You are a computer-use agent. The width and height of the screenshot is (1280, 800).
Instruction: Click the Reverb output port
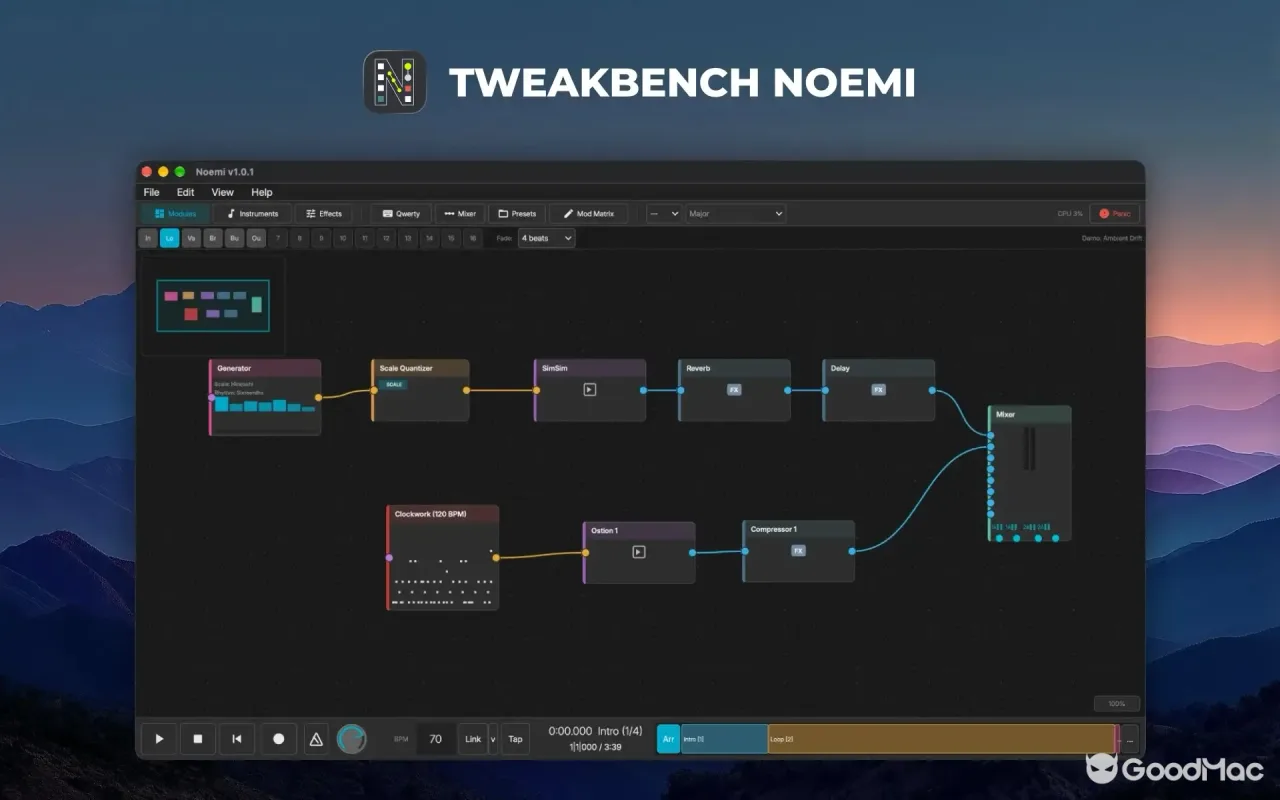pos(788,390)
